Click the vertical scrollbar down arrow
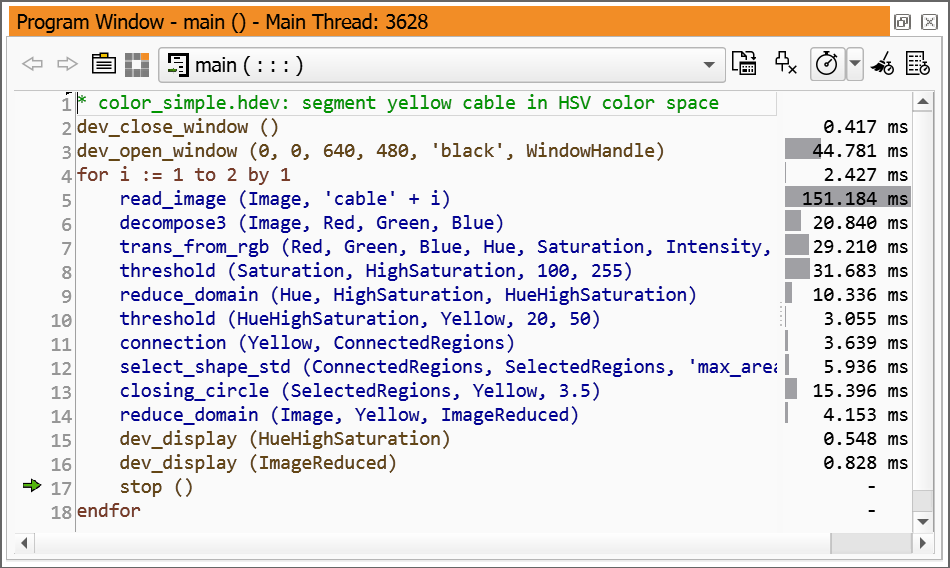Screen dimensions: 950x568 pyautogui.click(x=922, y=521)
